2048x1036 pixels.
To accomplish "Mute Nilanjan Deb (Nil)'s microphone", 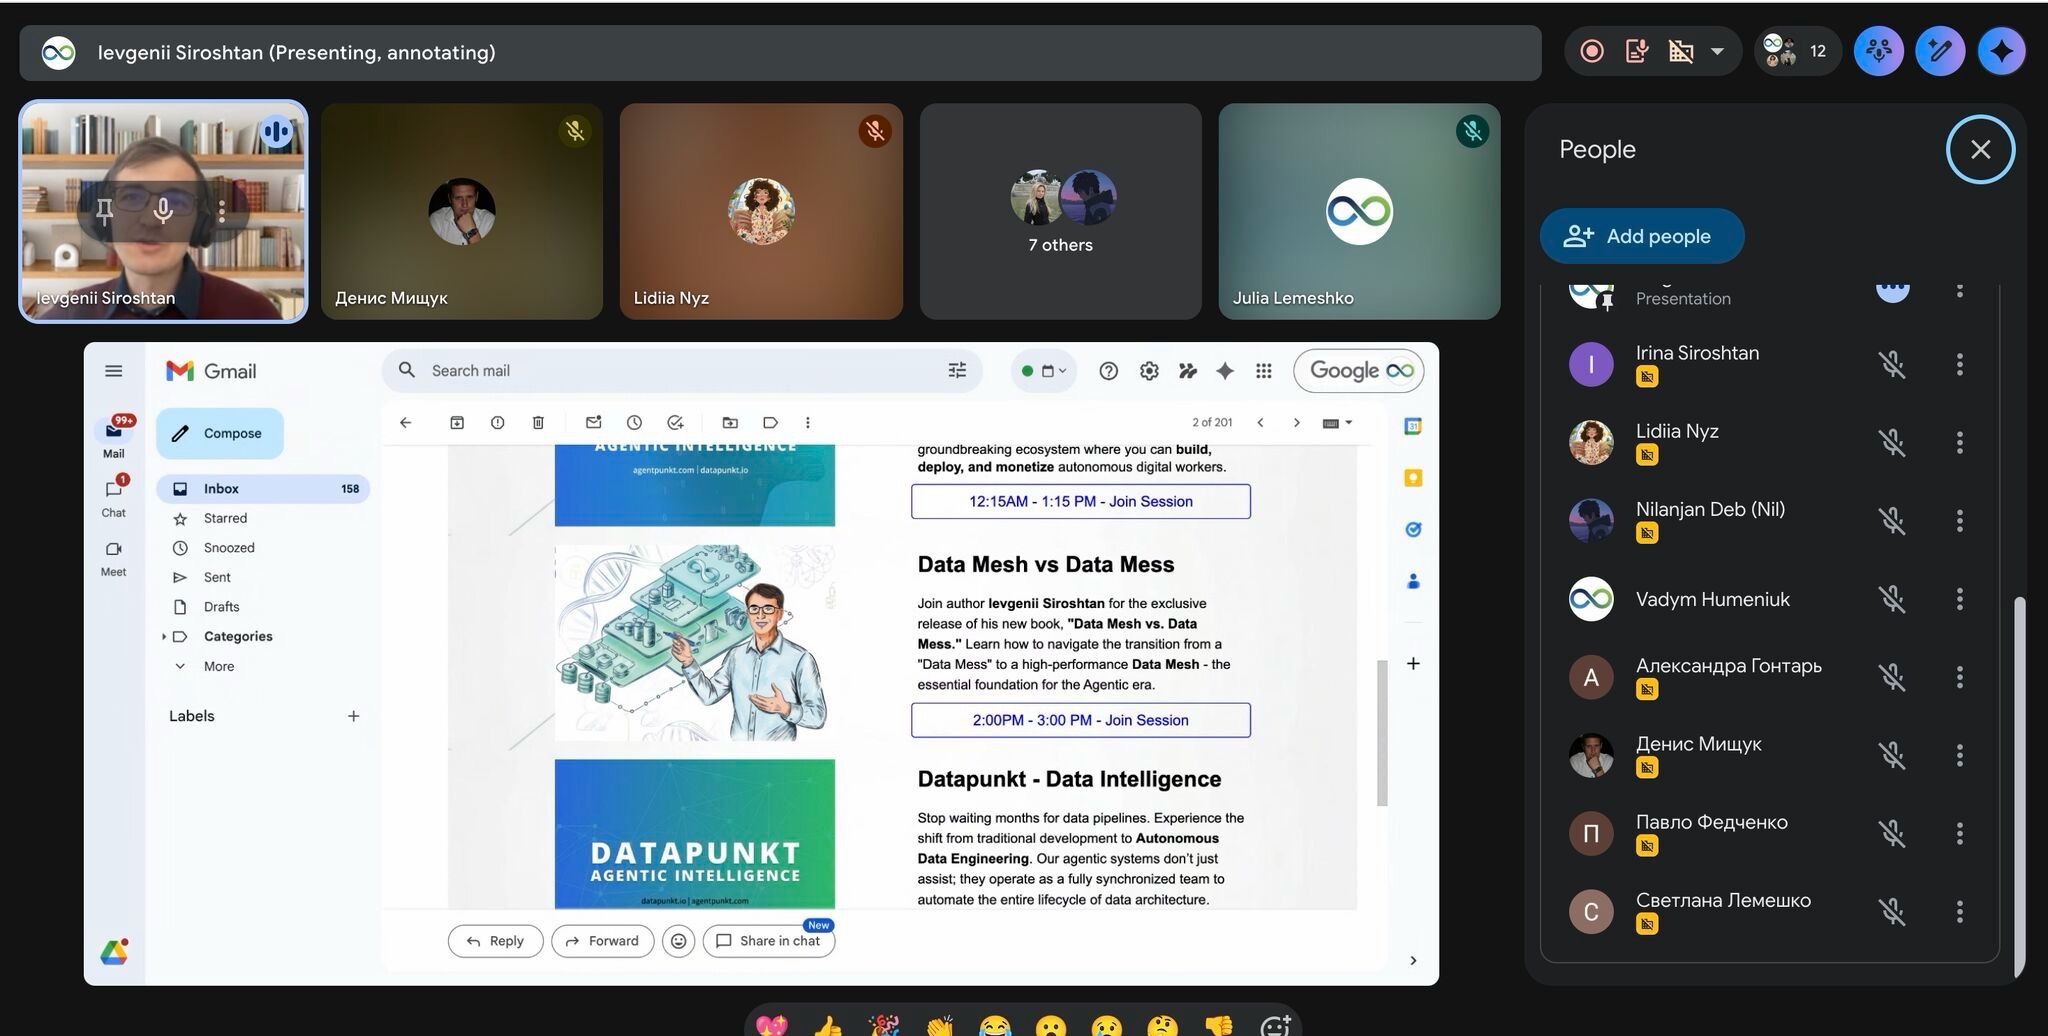I will [x=1891, y=521].
